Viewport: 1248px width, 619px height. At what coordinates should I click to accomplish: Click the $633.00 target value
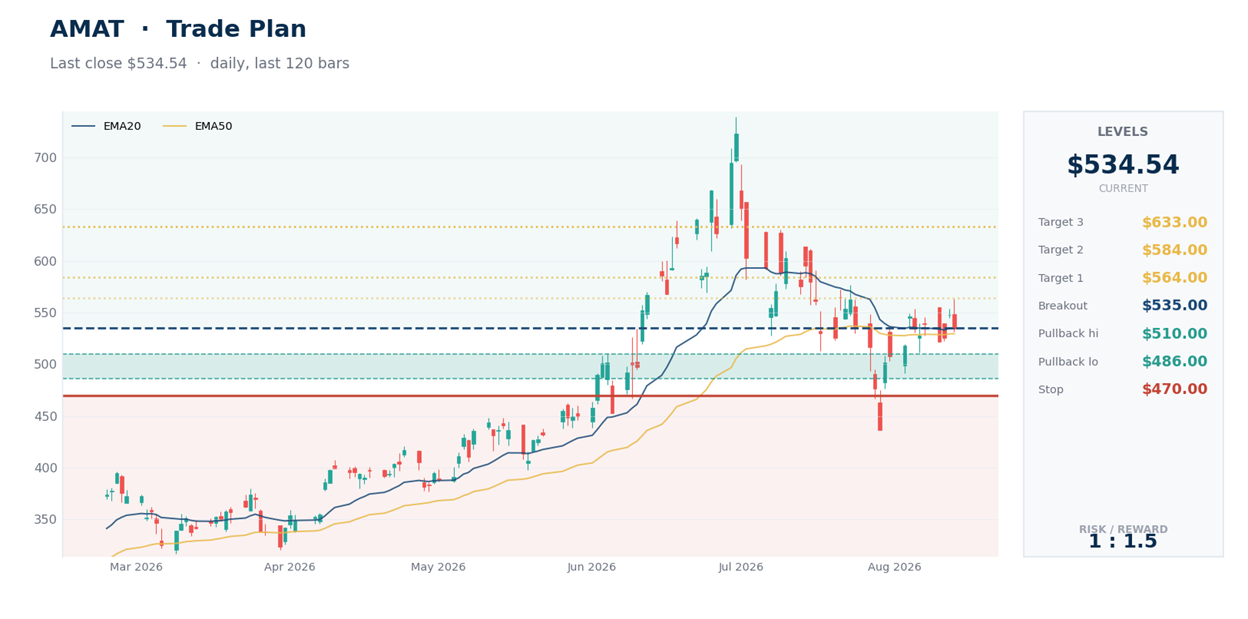(1174, 222)
